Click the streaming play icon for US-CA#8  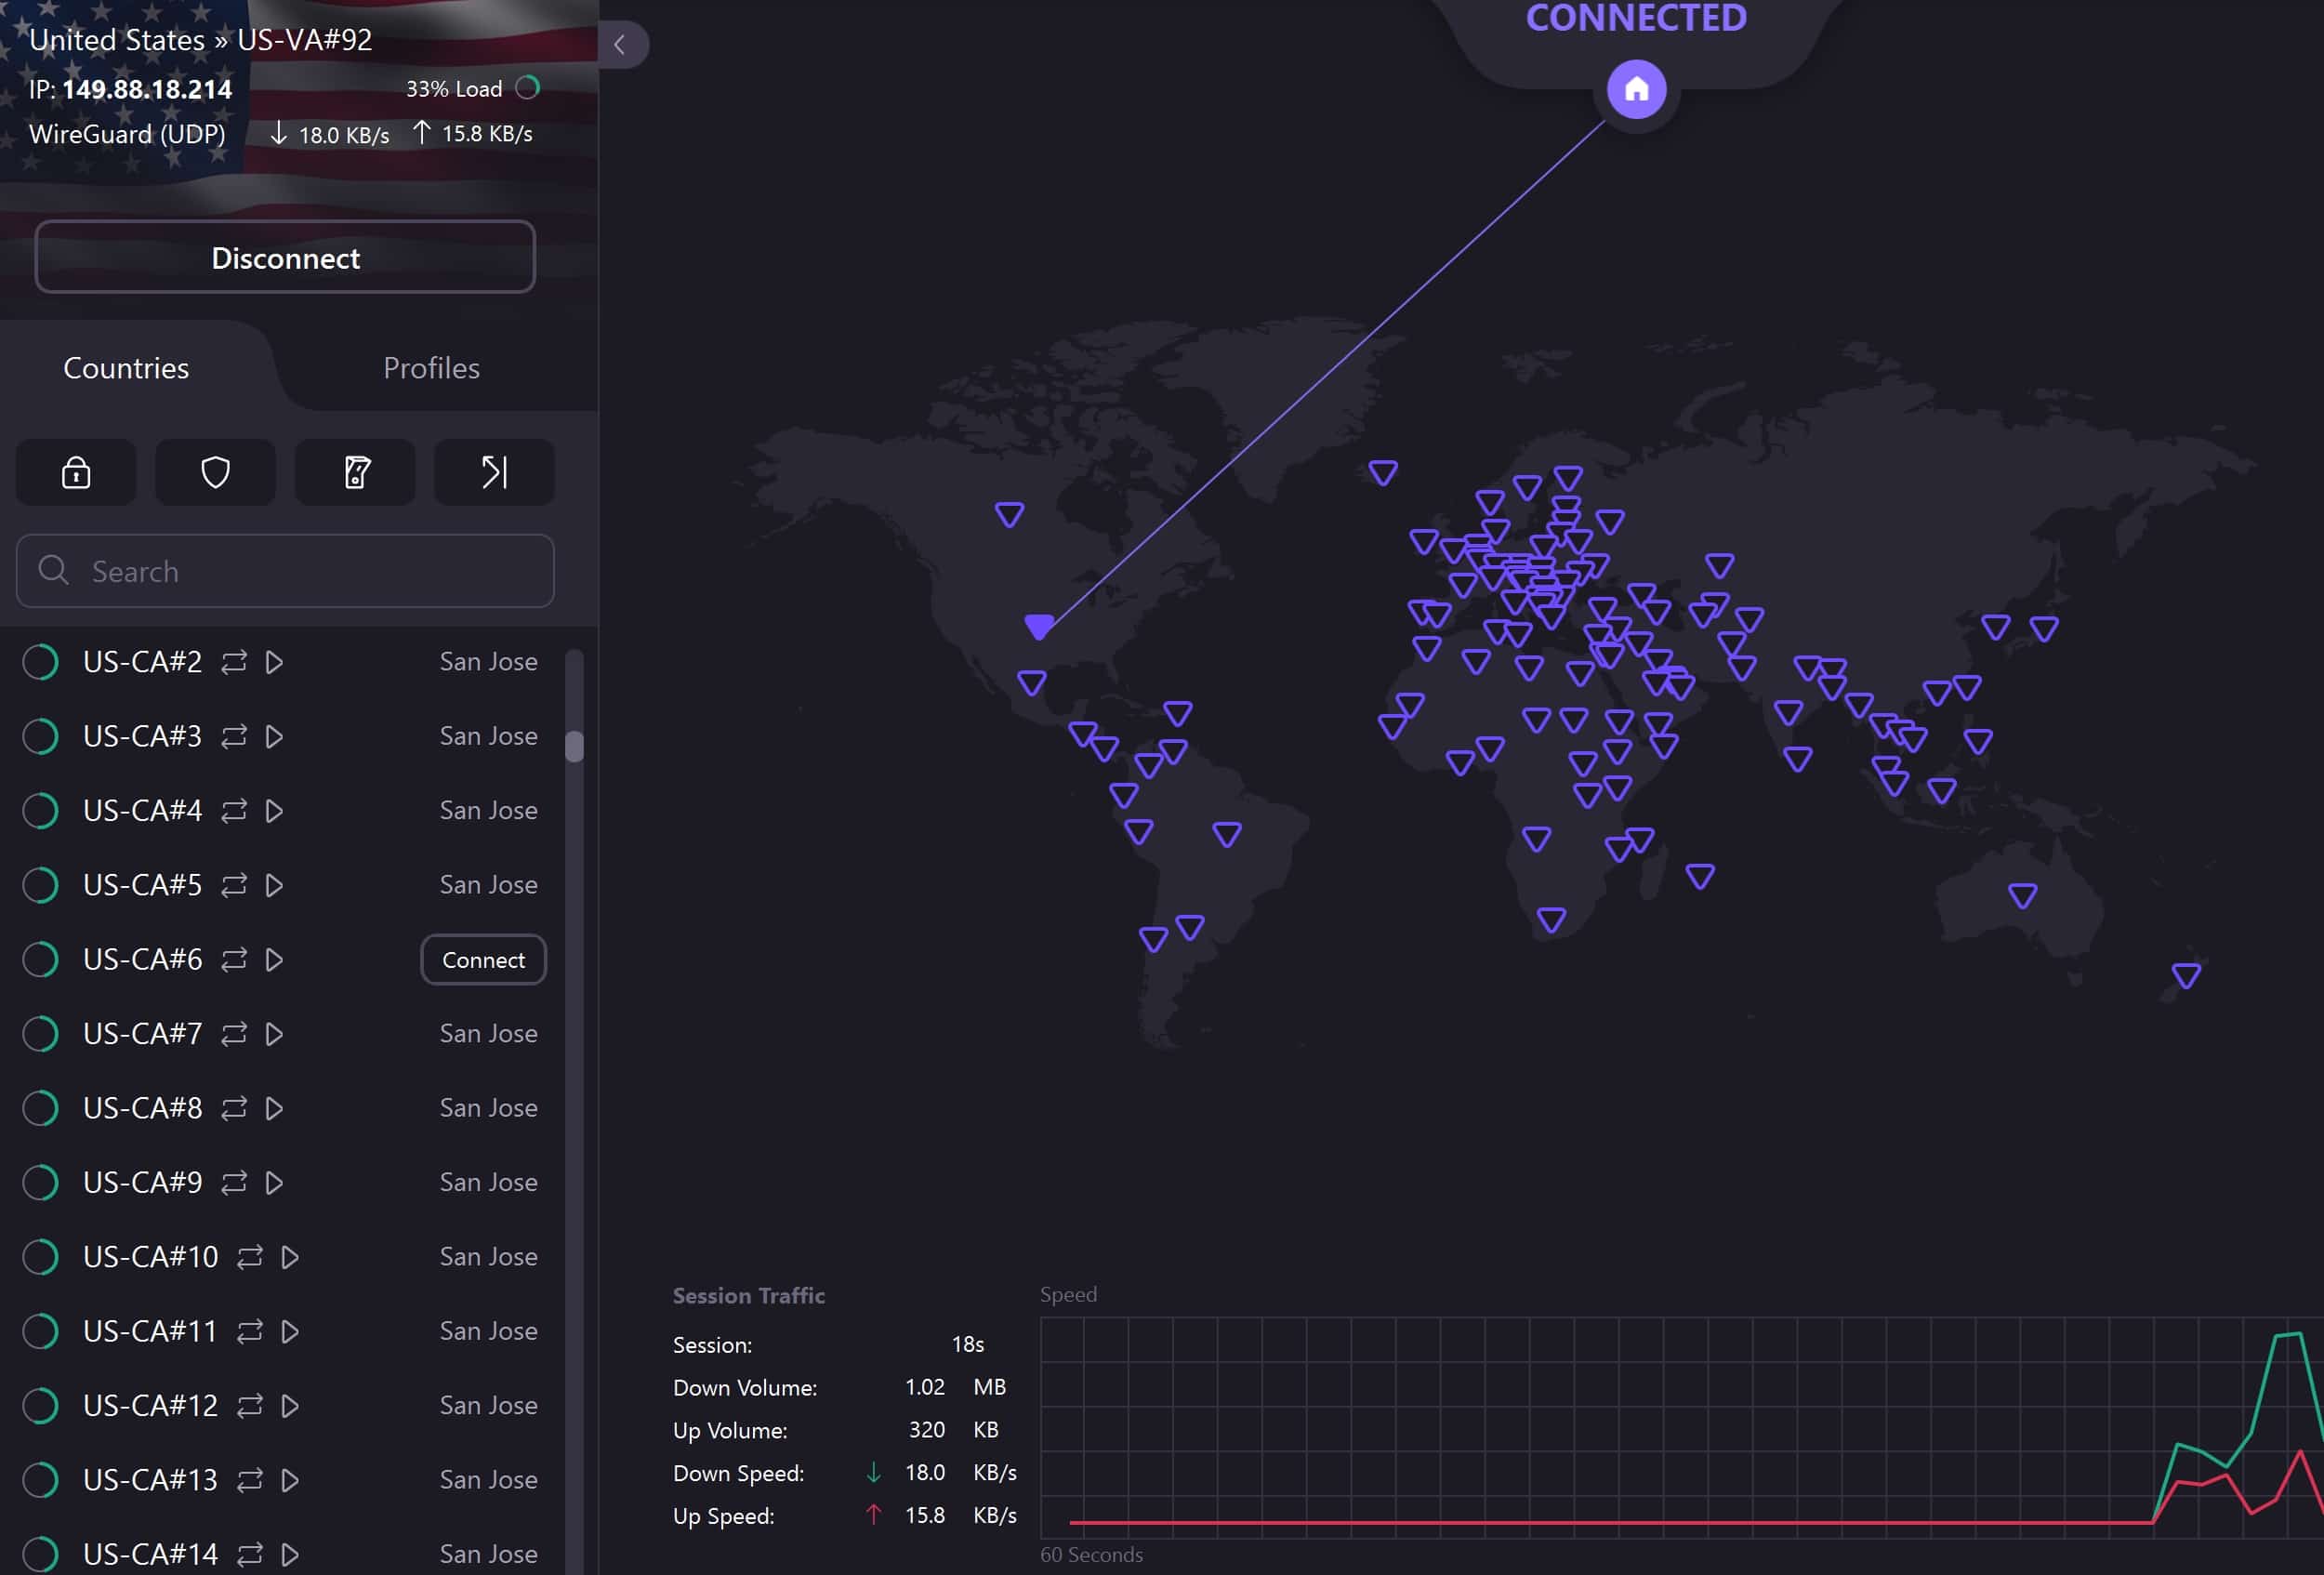click(x=274, y=1108)
